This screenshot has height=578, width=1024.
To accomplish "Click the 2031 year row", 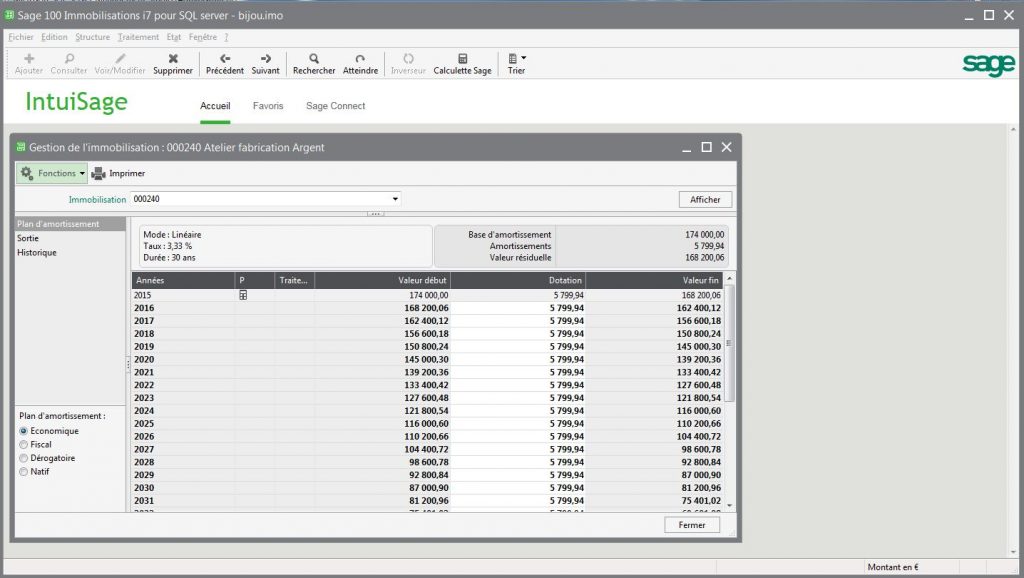I will (x=427, y=501).
